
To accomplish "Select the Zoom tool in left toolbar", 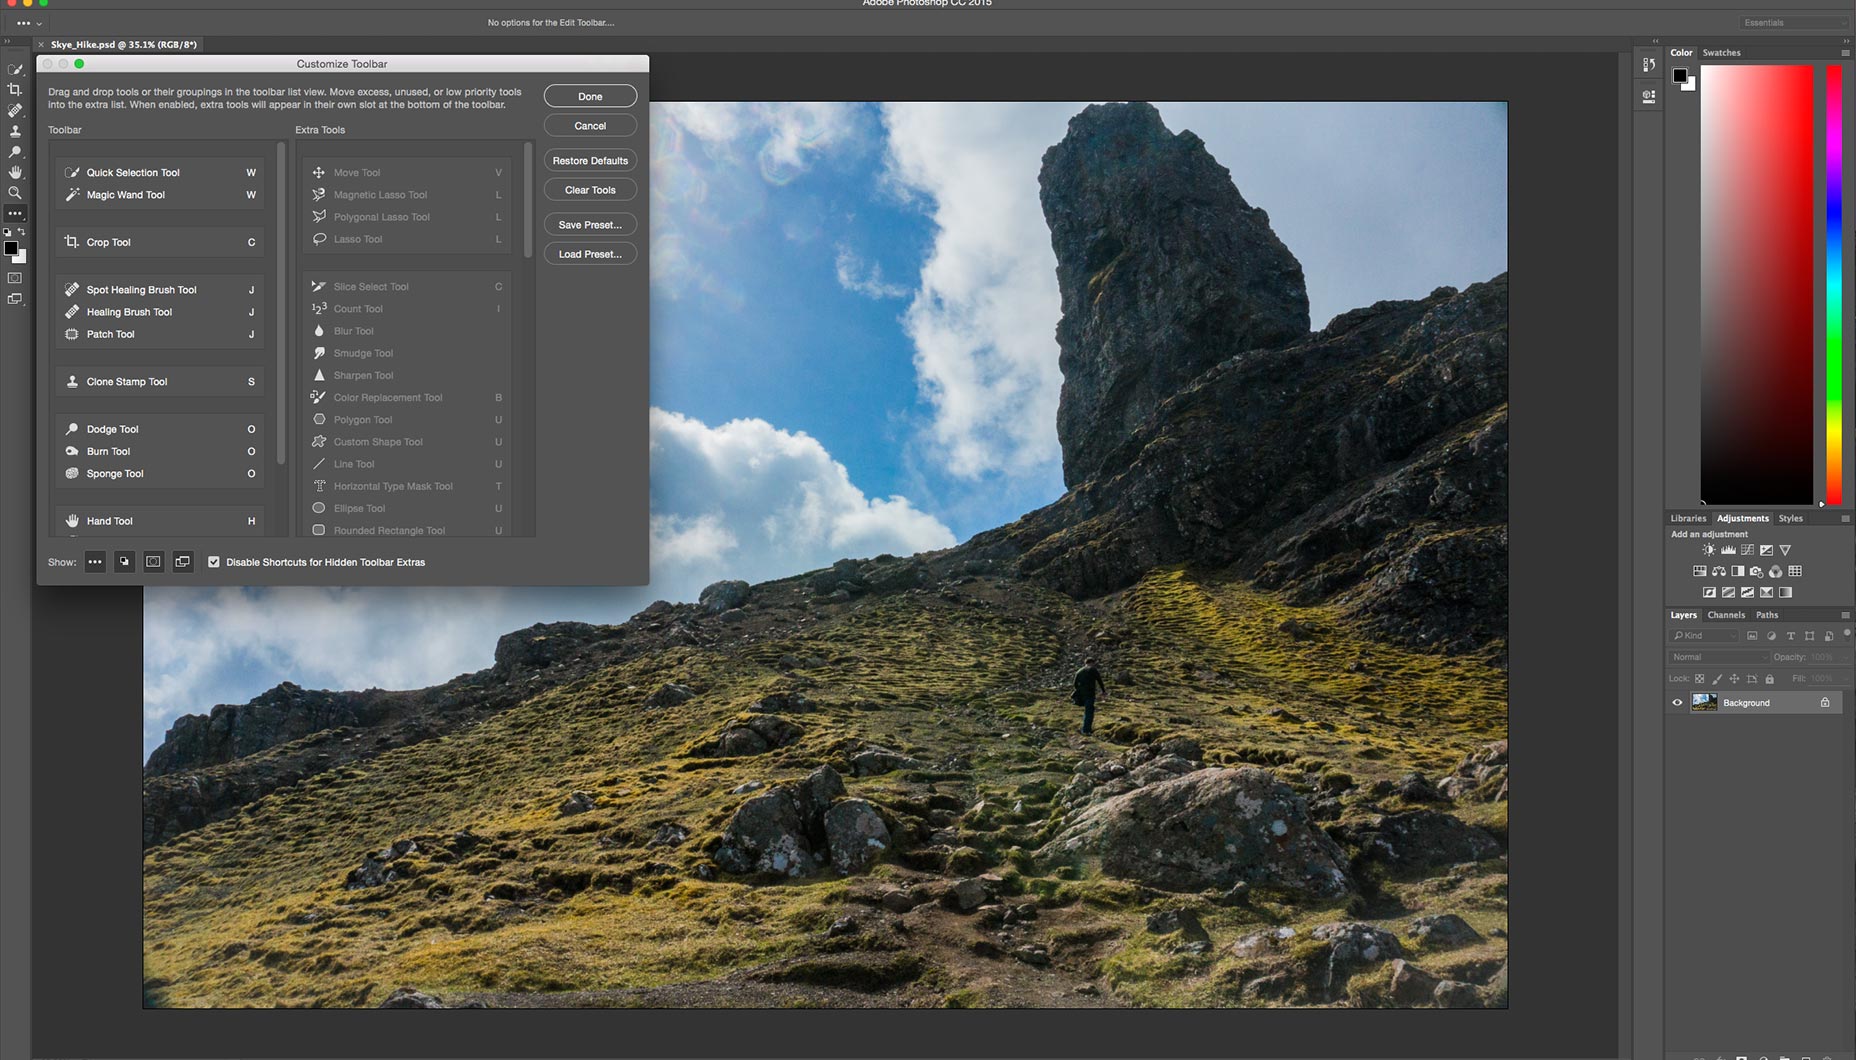I will click(x=15, y=193).
